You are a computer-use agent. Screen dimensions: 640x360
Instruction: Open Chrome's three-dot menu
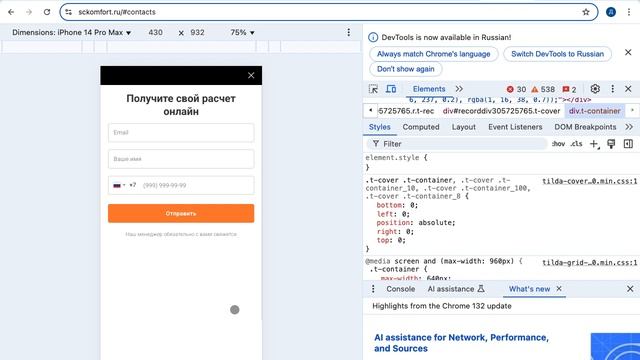[x=629, y=12]
